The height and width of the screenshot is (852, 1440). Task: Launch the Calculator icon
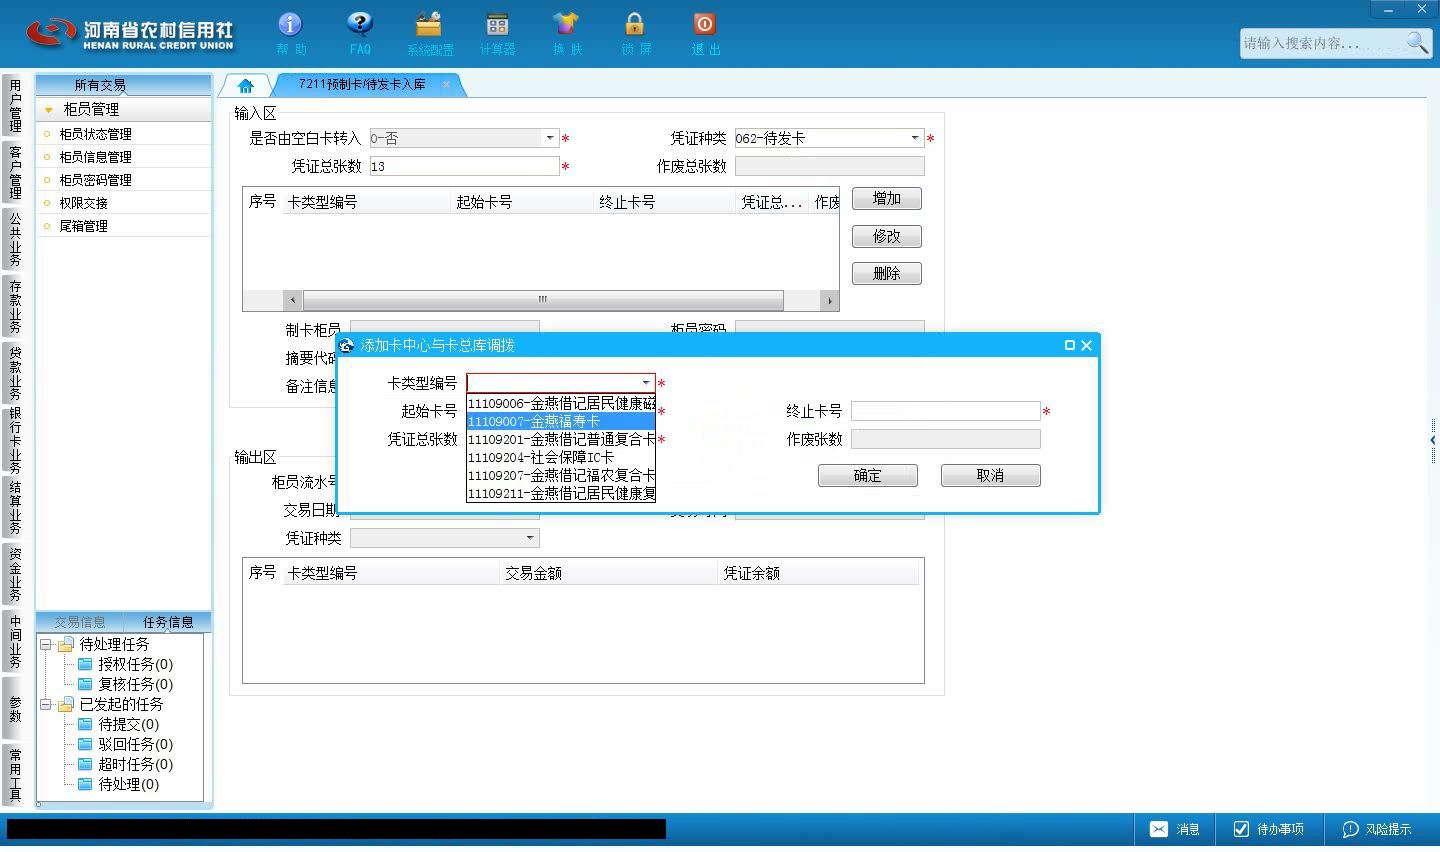[x=497, y=25]
